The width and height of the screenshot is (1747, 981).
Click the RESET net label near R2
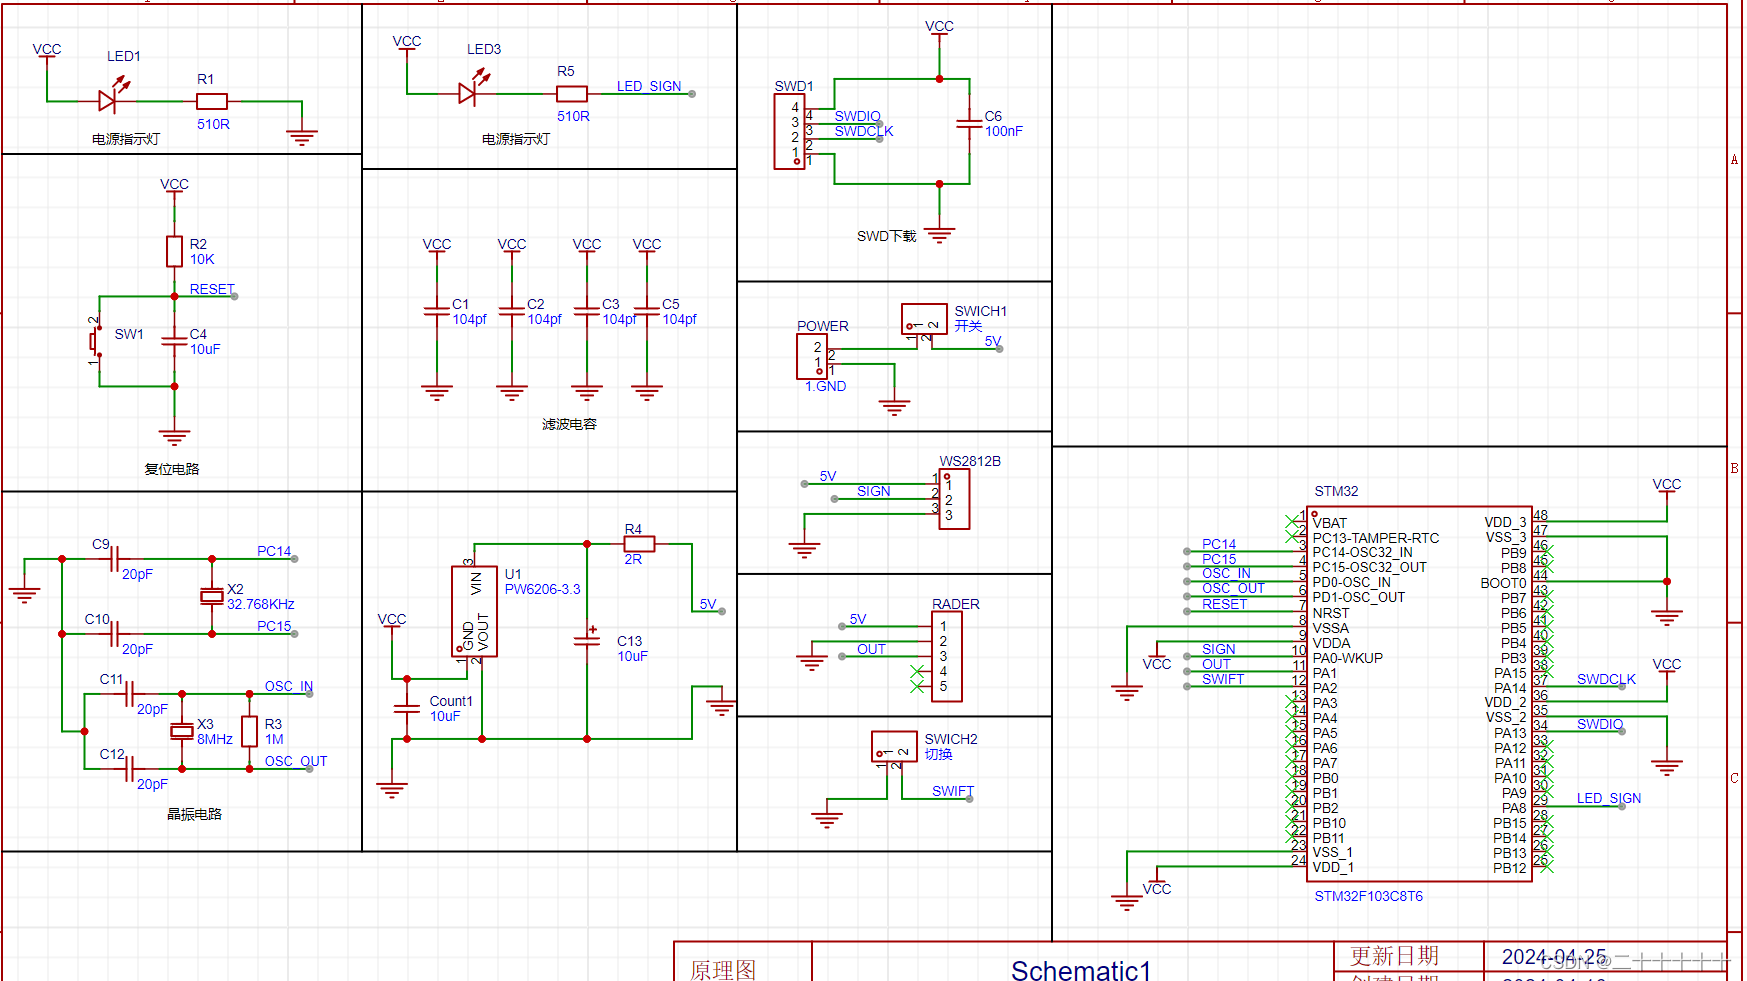tap(212, 289)
